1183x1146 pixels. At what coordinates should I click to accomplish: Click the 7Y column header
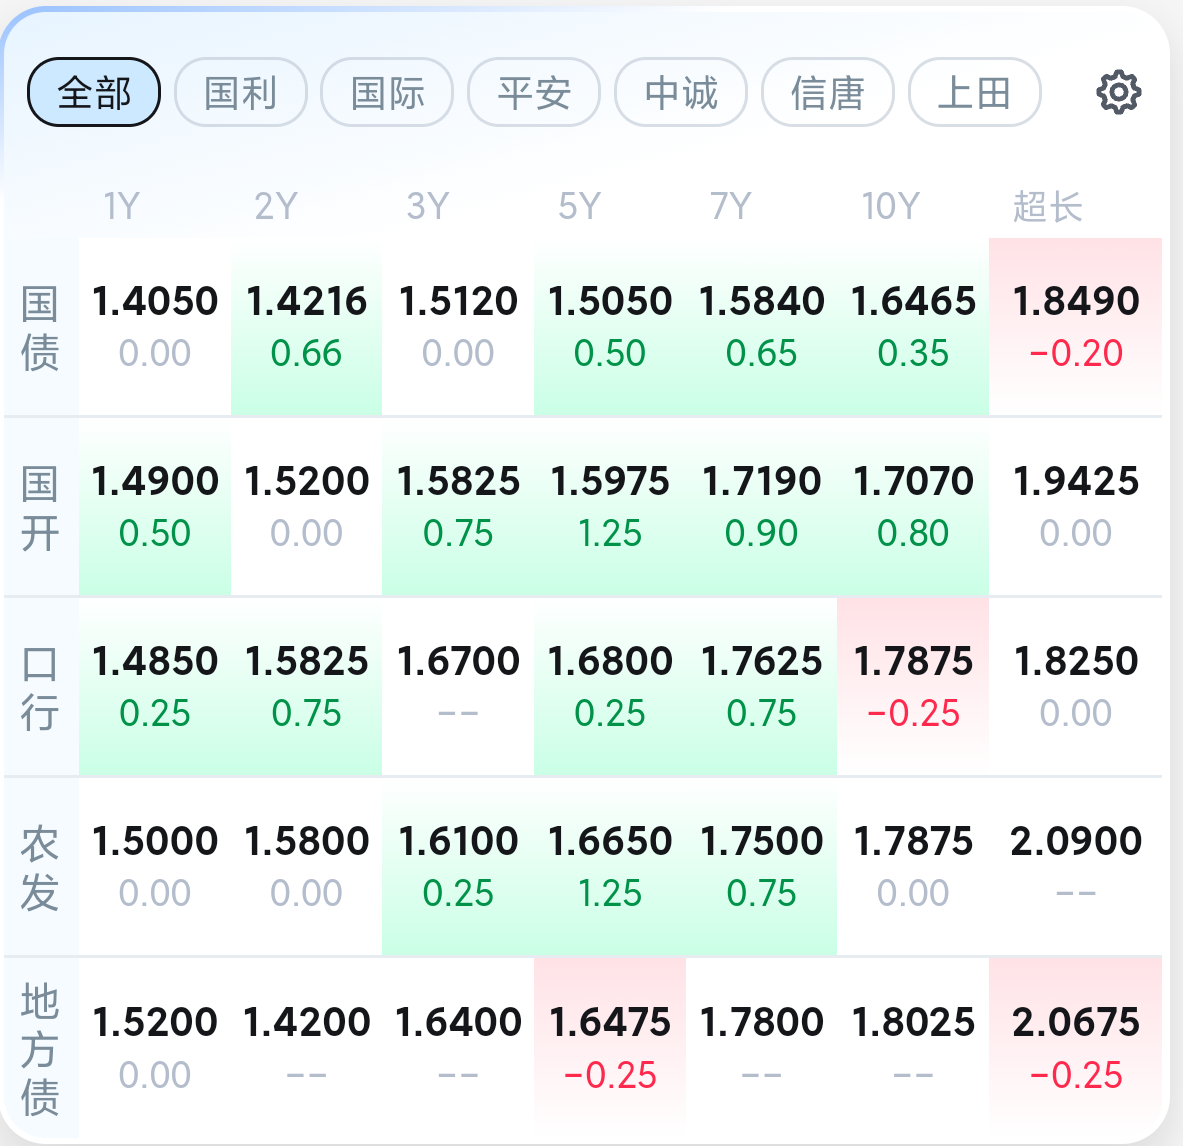pyautogui.click(x=730, y=207)
